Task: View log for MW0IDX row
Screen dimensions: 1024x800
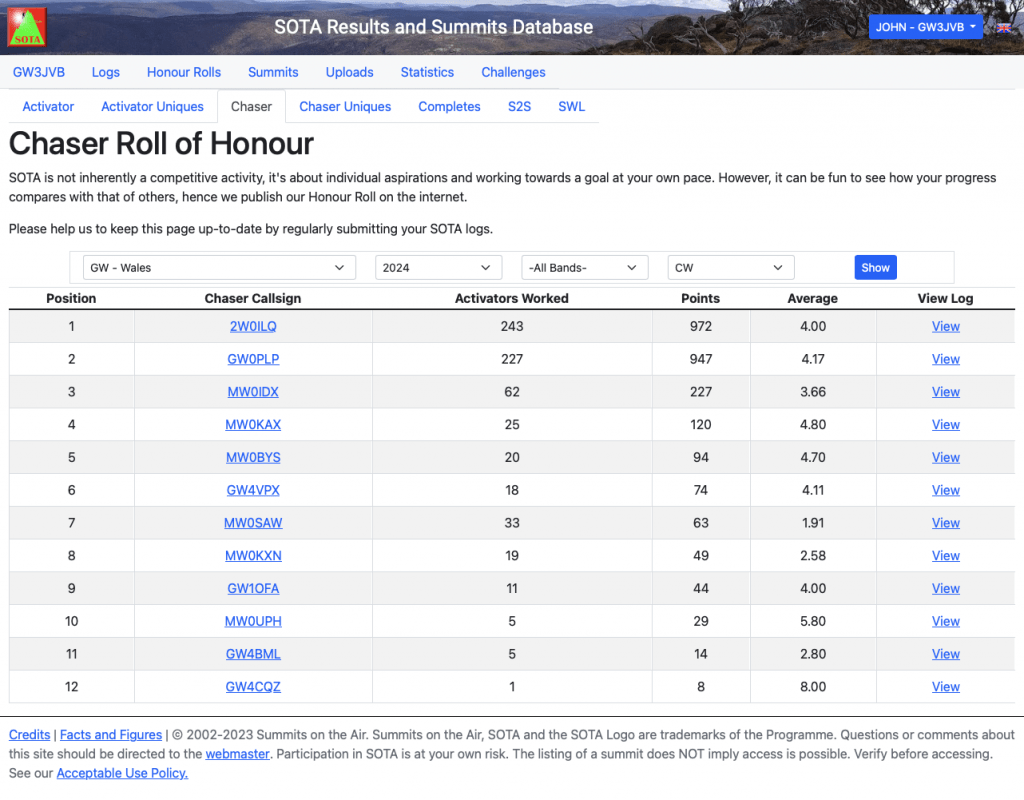Action: tap(945, 392)
